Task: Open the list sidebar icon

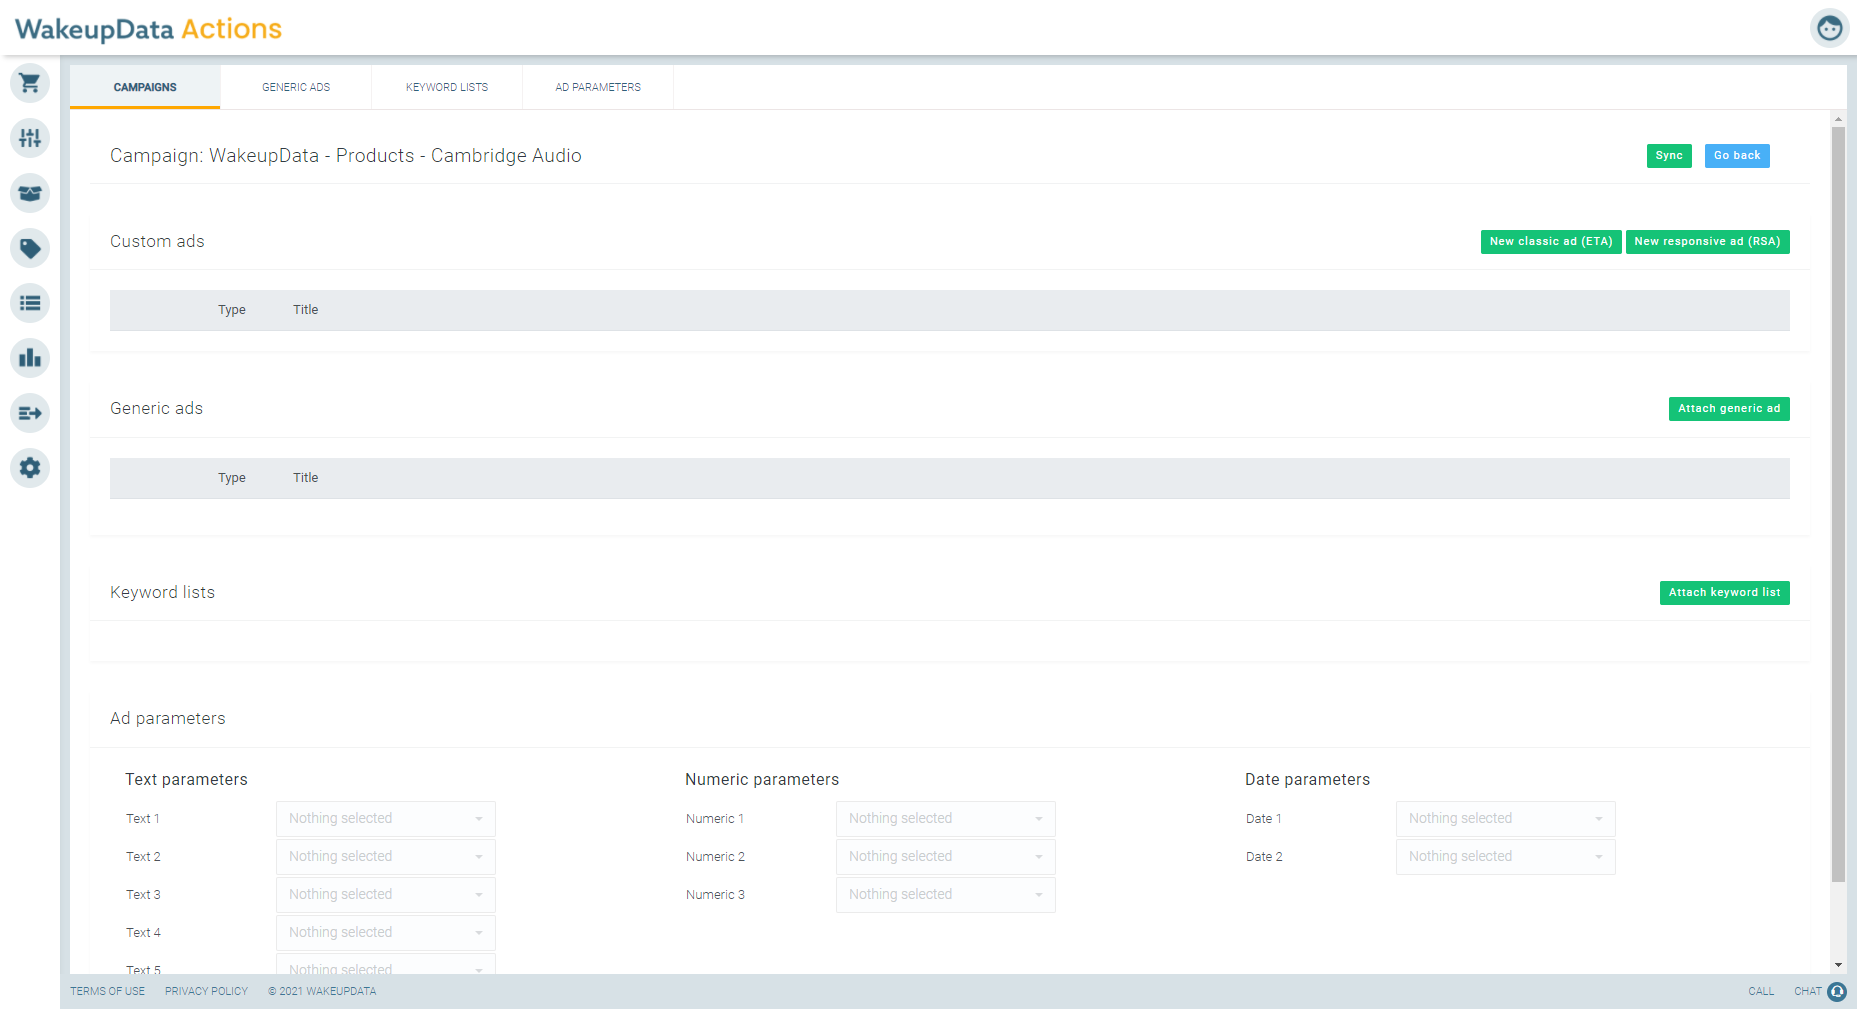Action: (30, 303)
